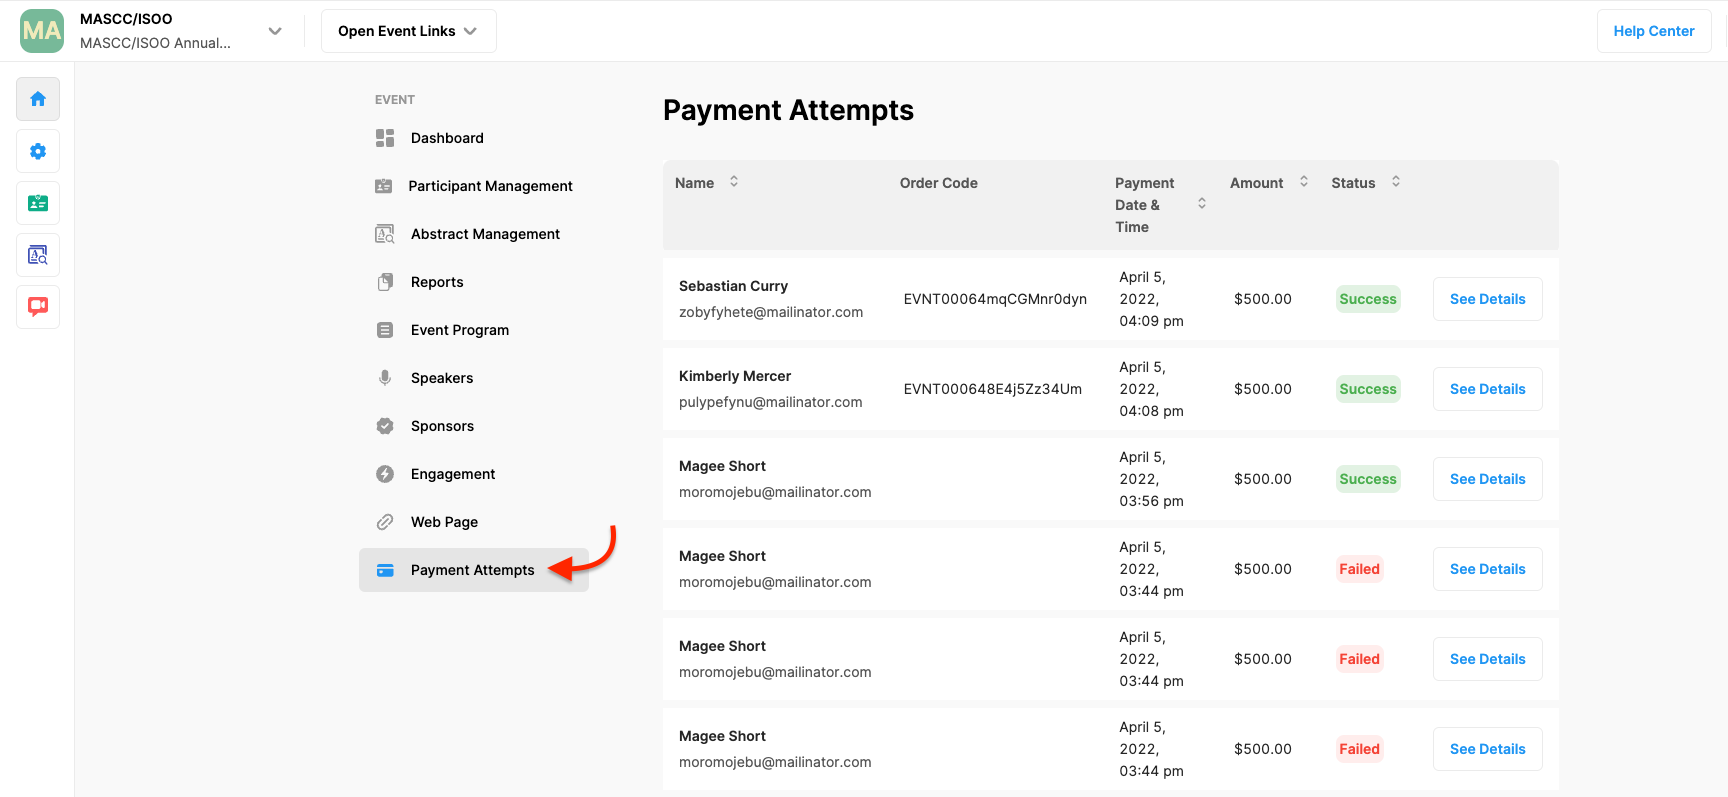Go to Participant Management
Screen dimensions: 1728x797
(490, 186)
